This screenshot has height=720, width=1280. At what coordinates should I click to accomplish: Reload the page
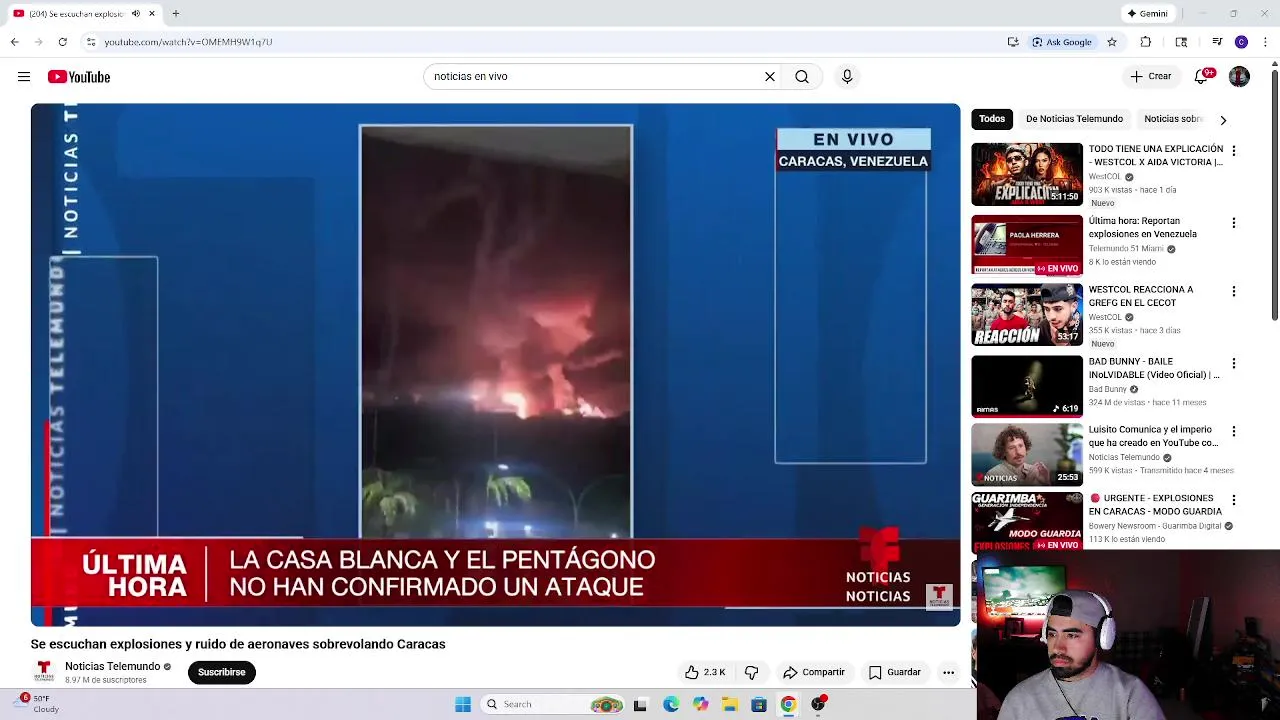click(x=62, y=42)
